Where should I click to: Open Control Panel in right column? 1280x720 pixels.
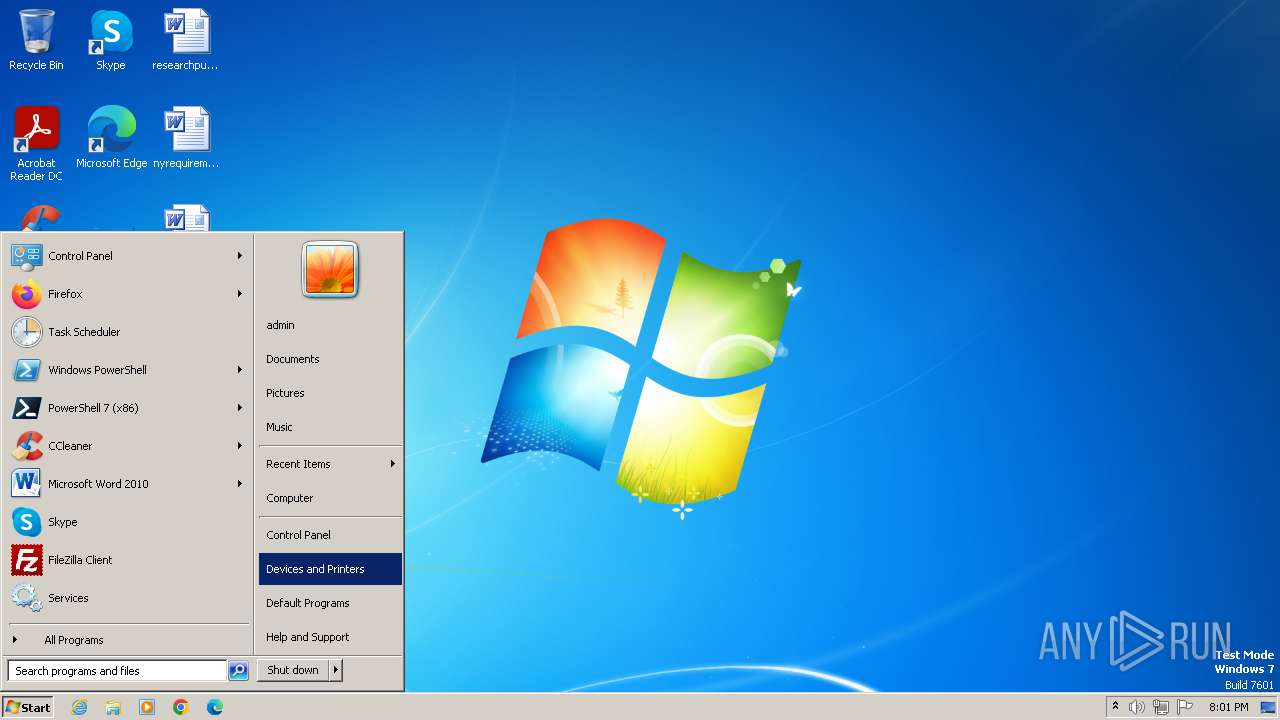(330, 535)
